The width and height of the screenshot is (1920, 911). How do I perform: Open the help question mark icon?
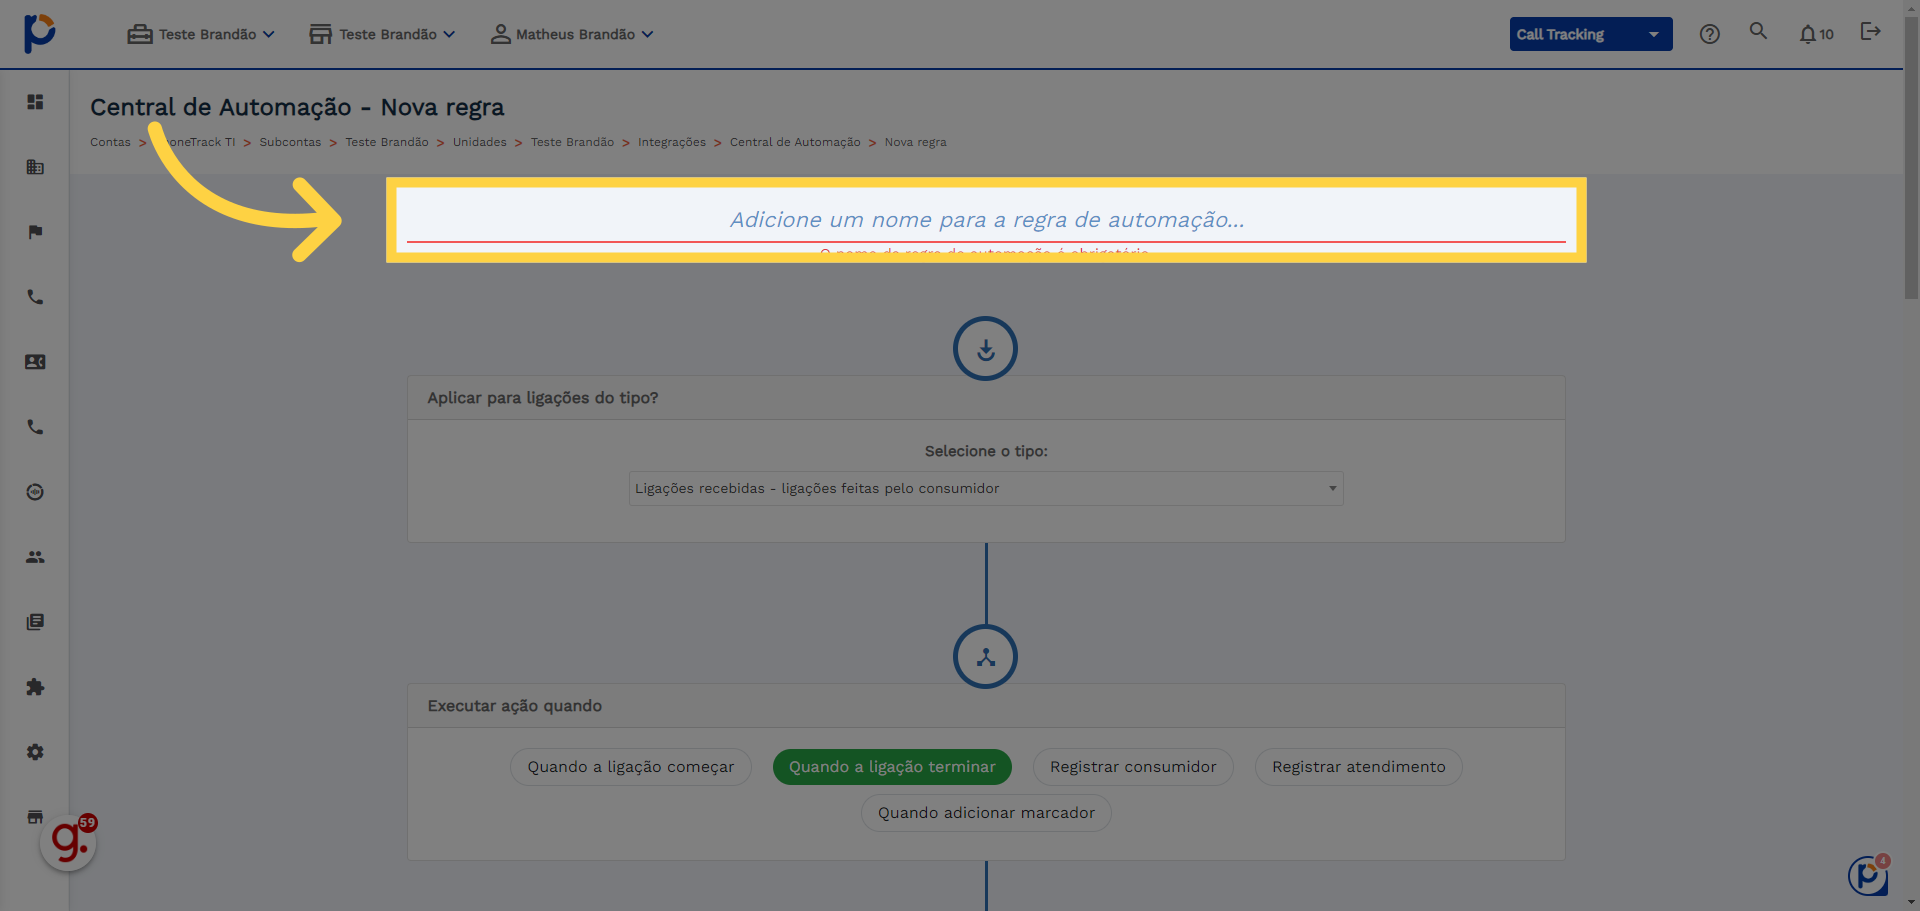1710,34
